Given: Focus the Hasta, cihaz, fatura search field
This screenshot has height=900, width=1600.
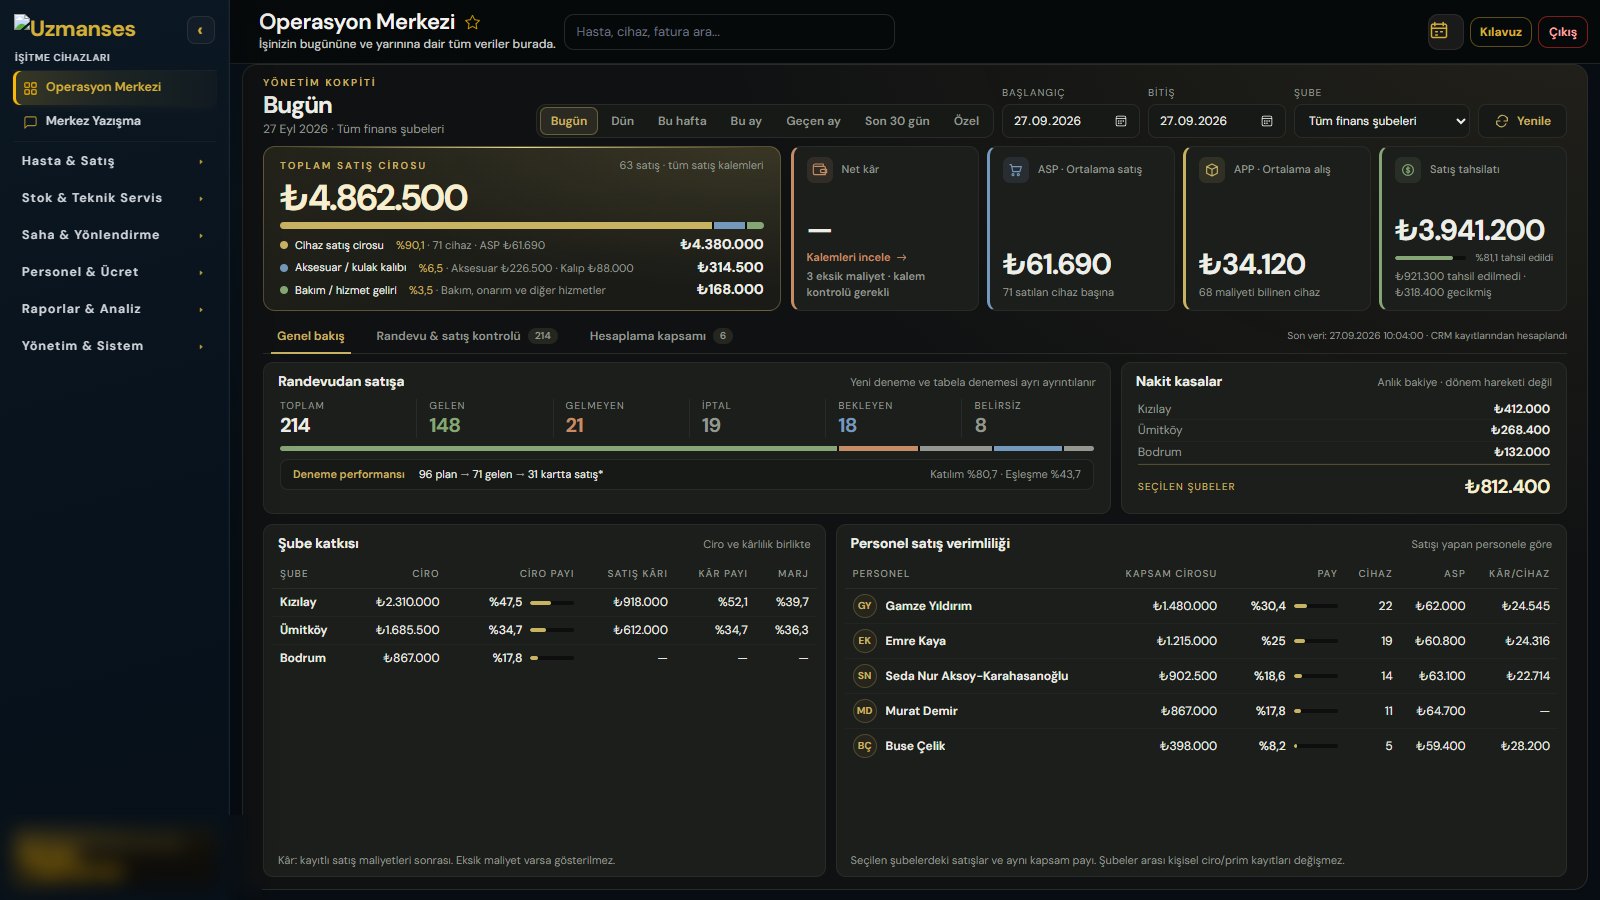Looking at the screenshot, I should point(729,32).
